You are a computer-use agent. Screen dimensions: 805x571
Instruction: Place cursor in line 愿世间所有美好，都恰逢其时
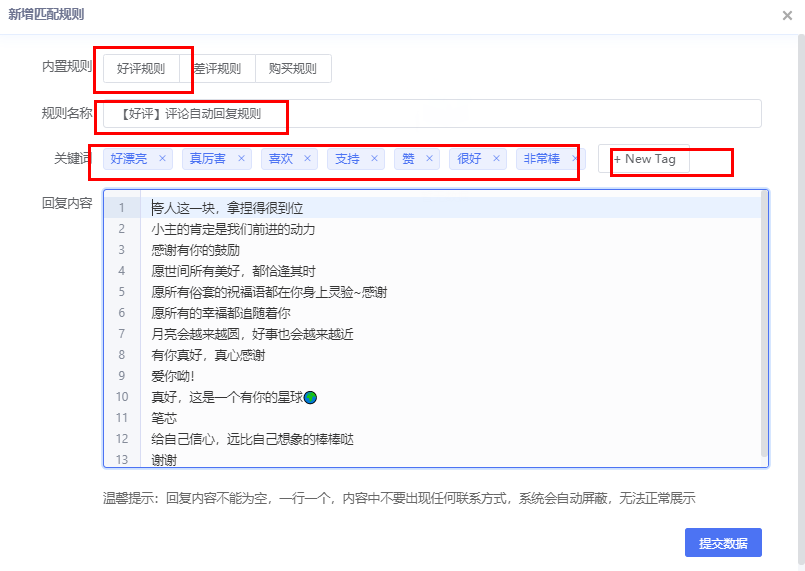point(233,271)
